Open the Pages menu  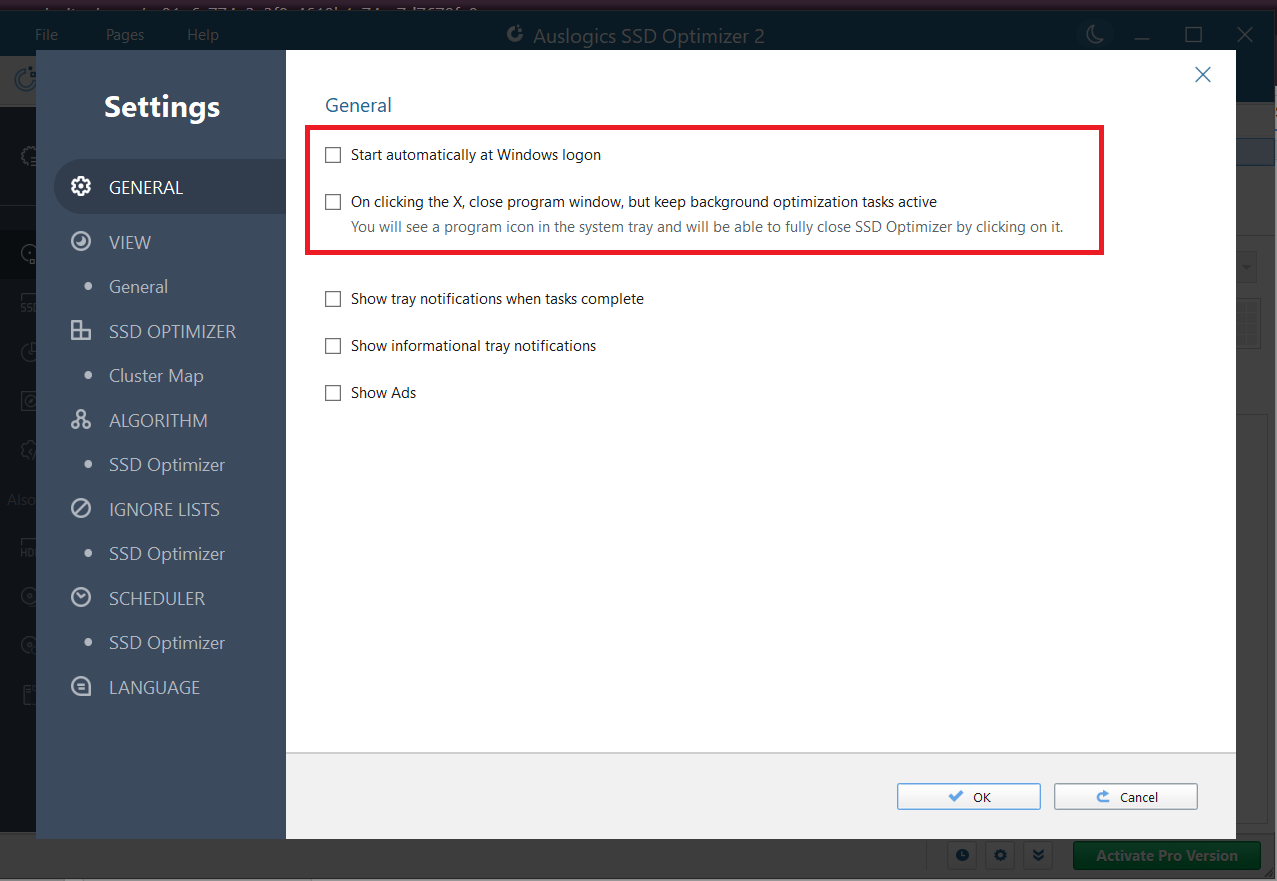[124, 34]
